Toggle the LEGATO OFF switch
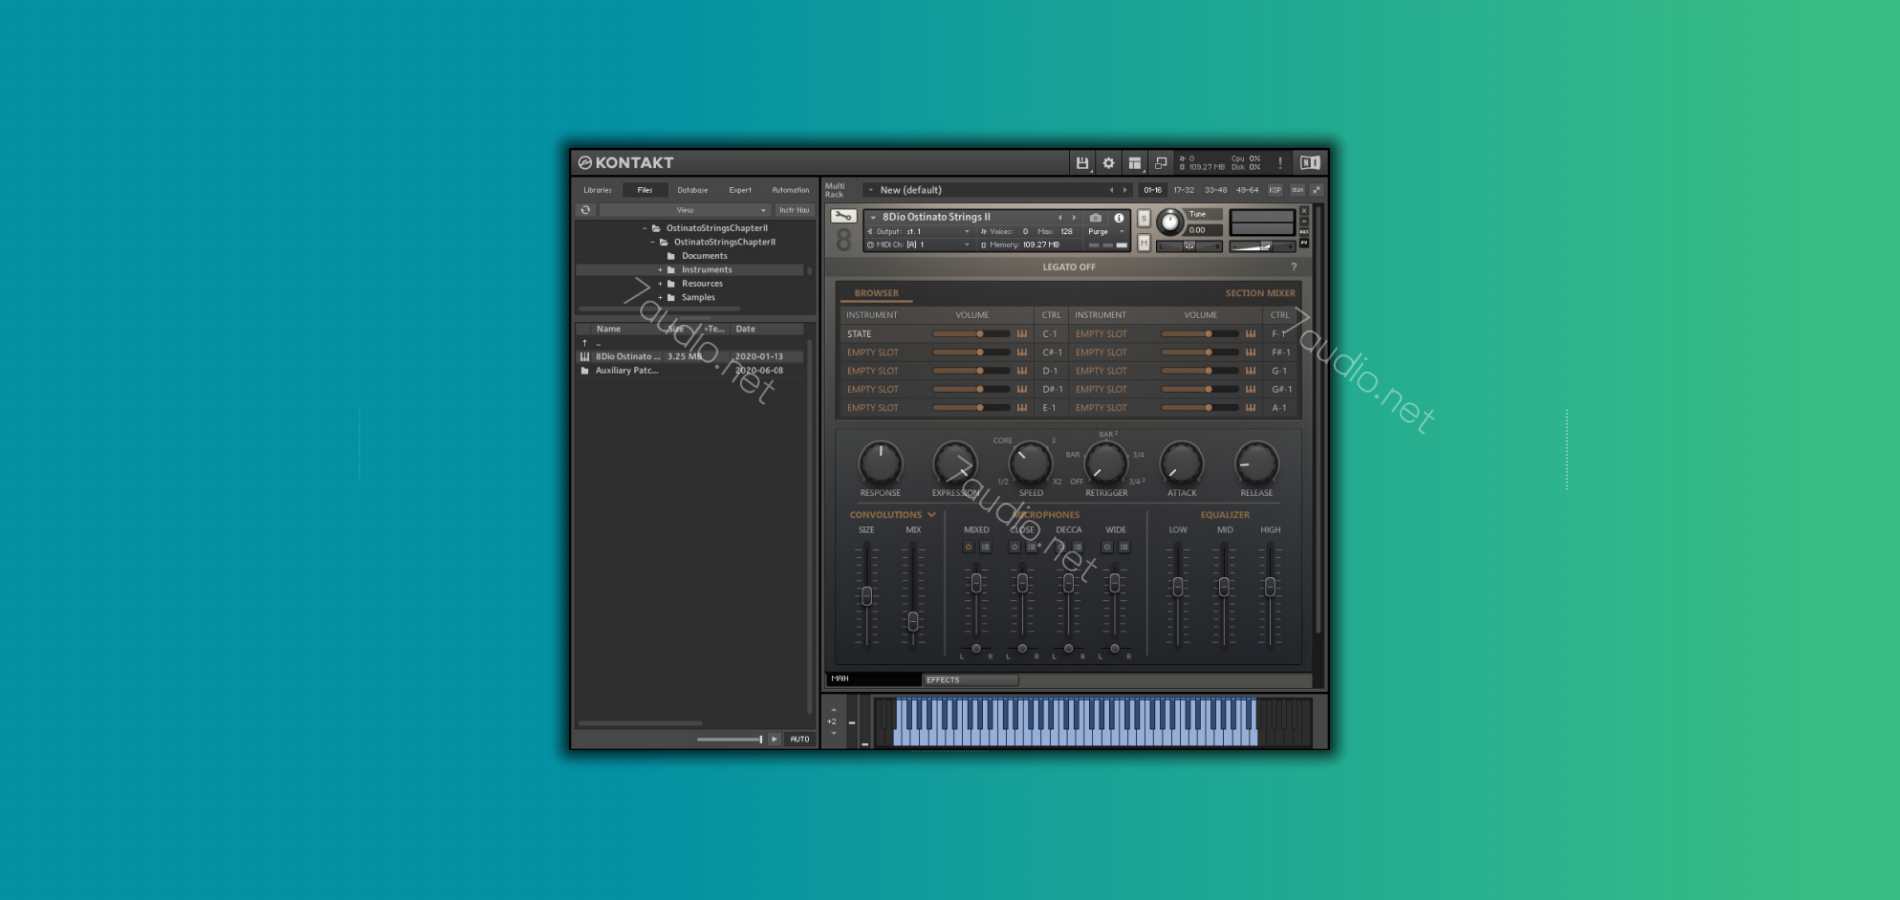1900x900 pixels. tap(1068, 267)
